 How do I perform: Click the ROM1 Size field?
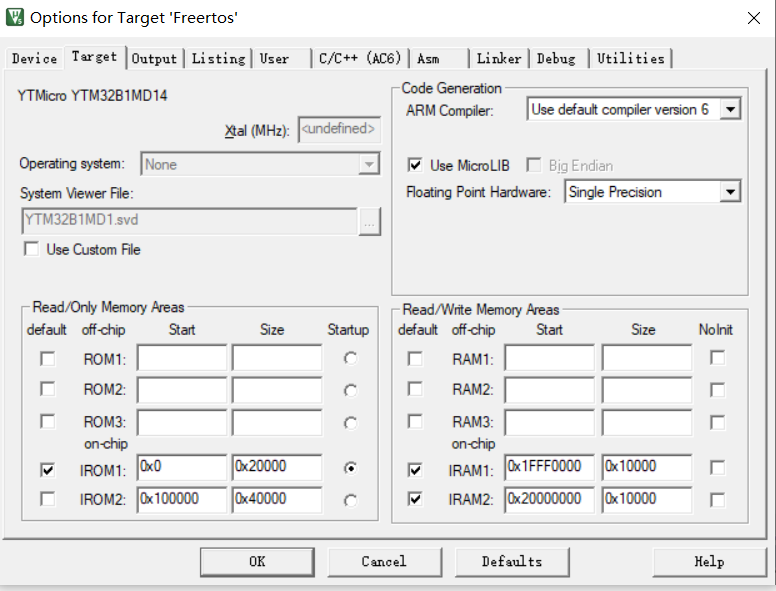coord(277,358)
